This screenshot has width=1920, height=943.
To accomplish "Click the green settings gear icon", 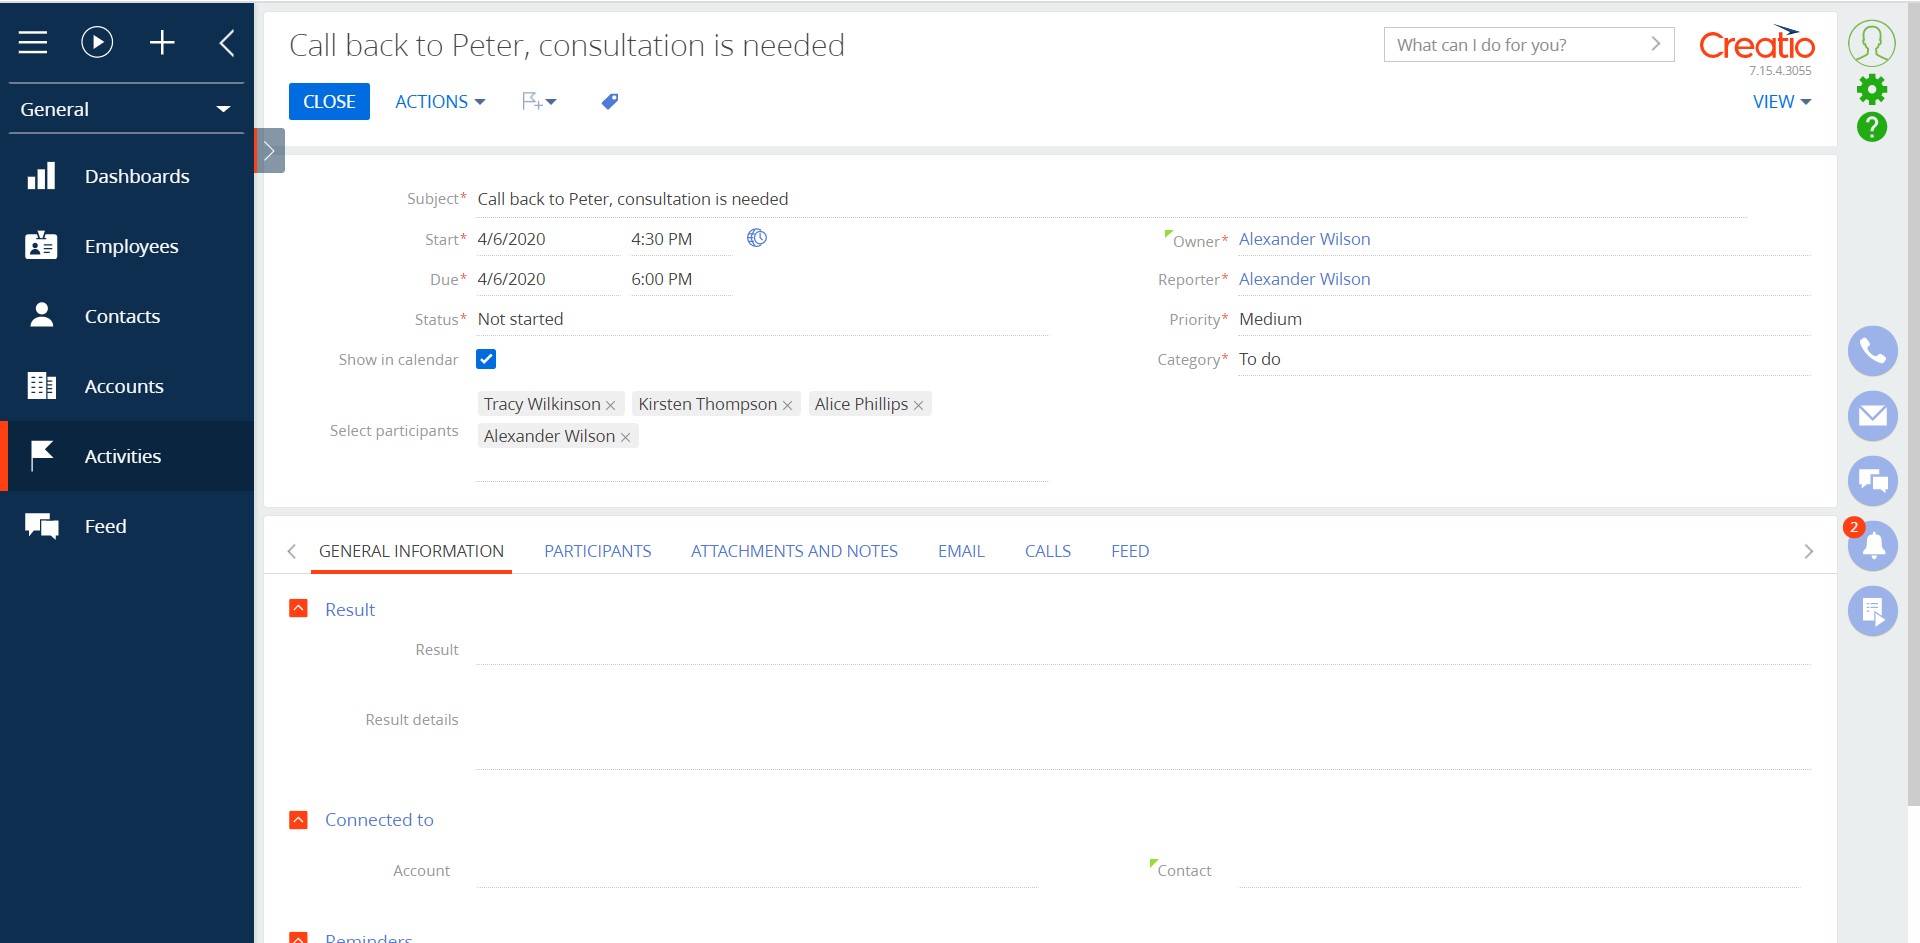I will coord(1871,90).
